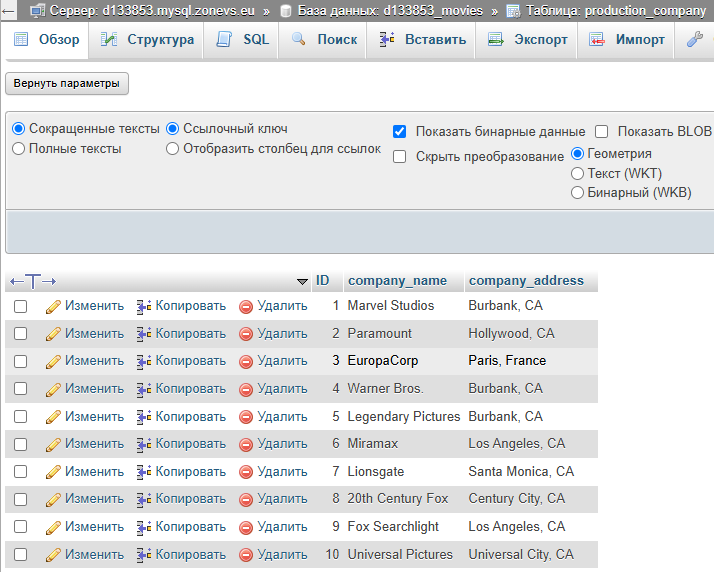Select the Ссылочный ключ radio option
This screenshot has width=714, height=572.
(x=172, y=129)
